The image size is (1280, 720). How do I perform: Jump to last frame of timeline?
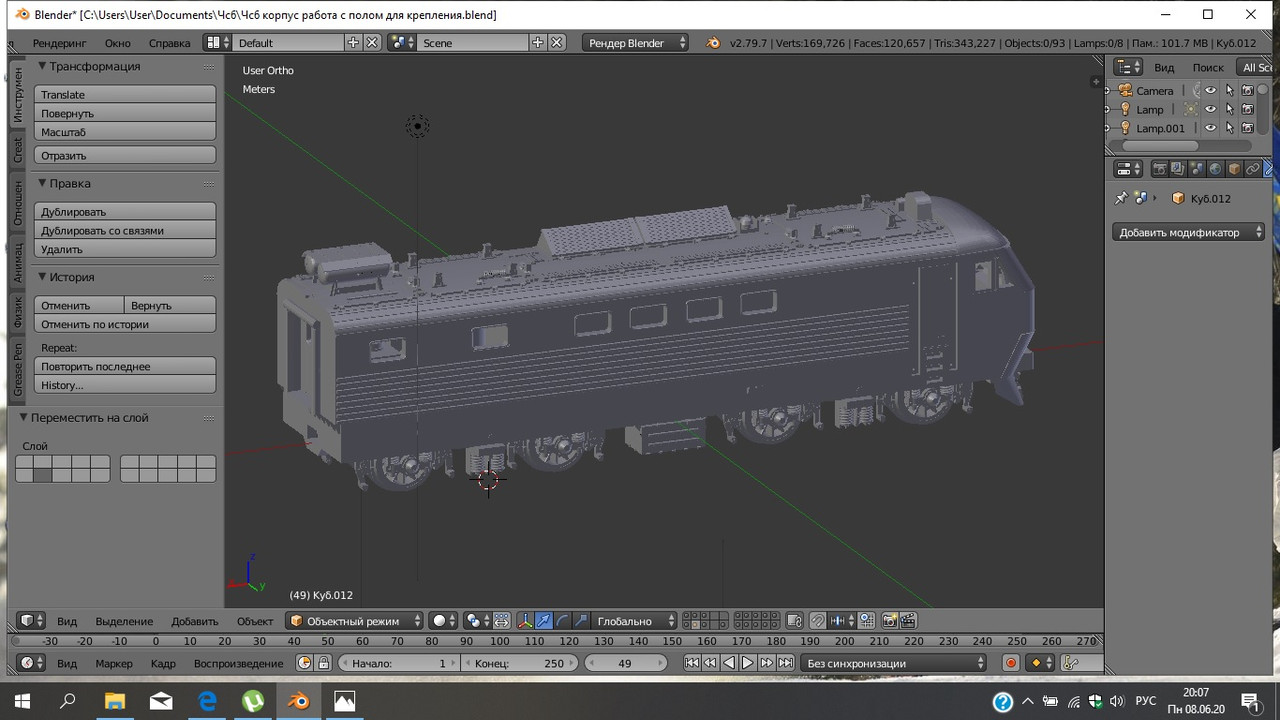point(786,663)
